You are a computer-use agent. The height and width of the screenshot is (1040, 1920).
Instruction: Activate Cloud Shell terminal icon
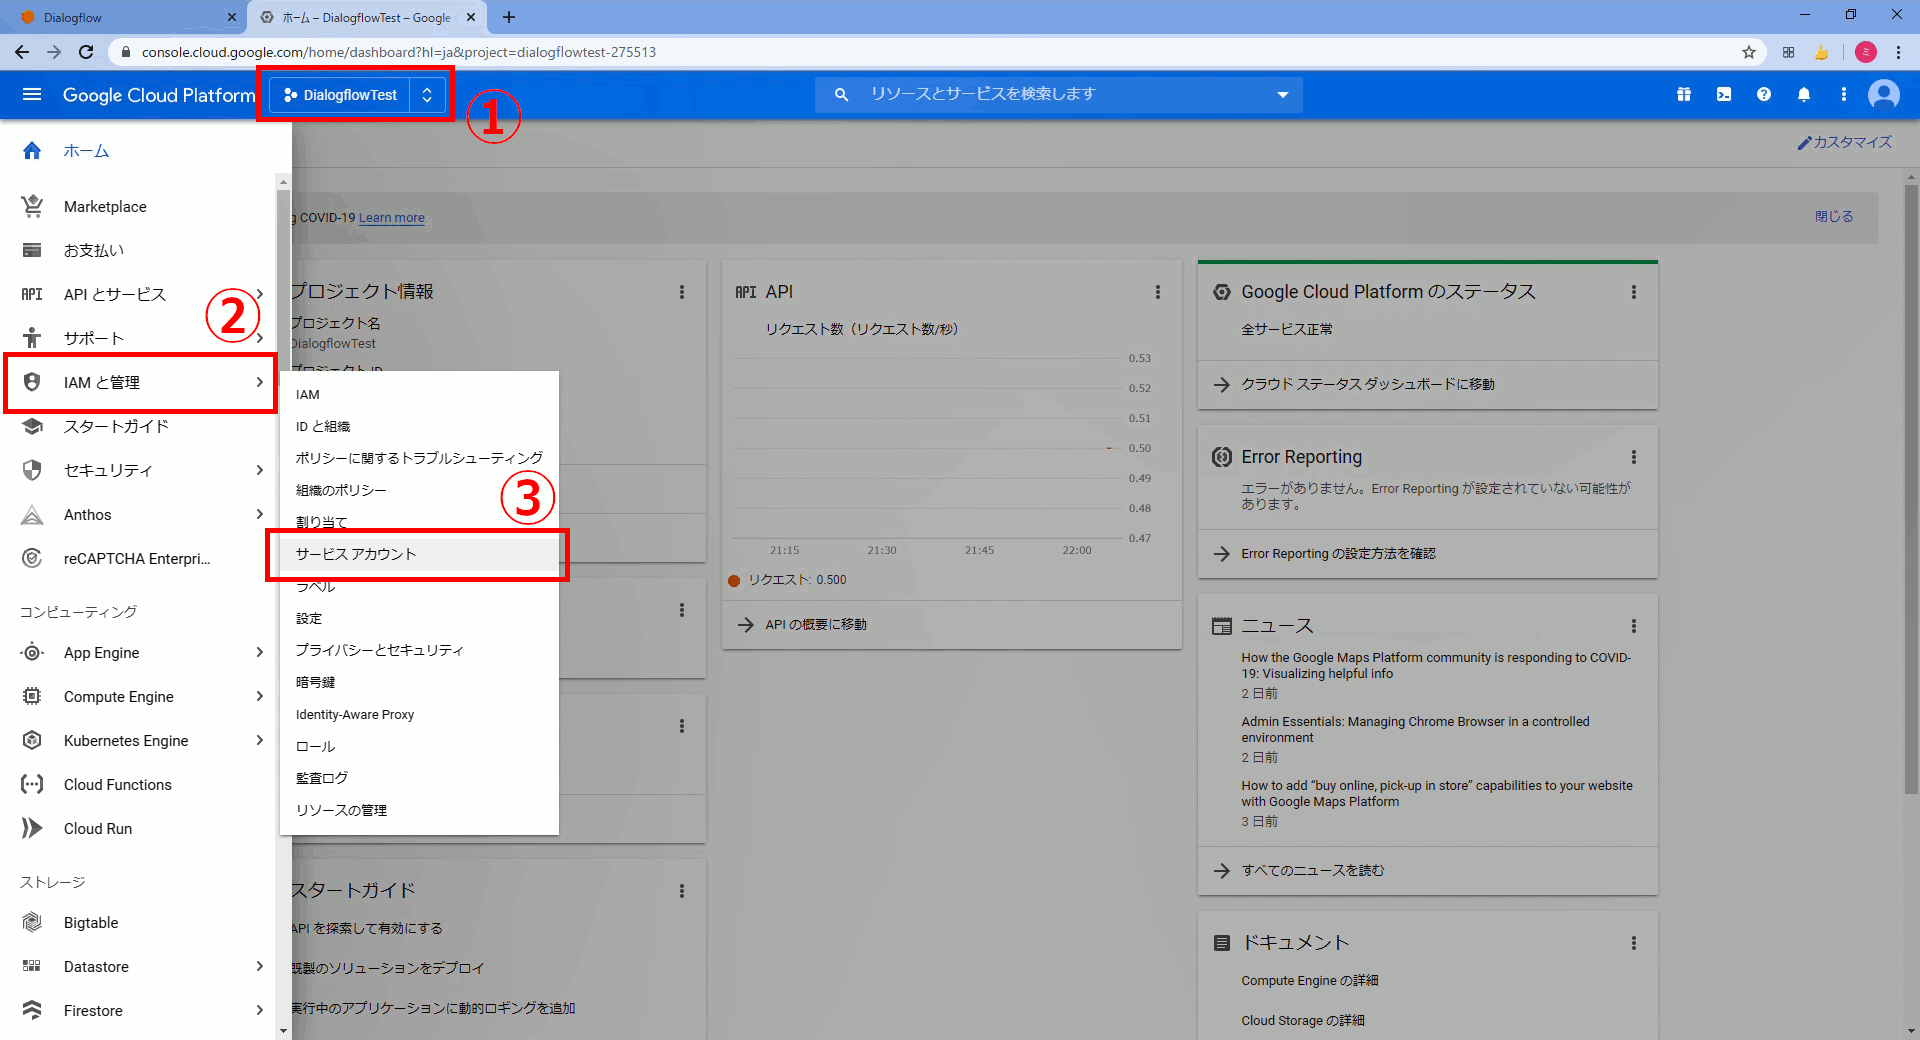[x=1724, y=94]
